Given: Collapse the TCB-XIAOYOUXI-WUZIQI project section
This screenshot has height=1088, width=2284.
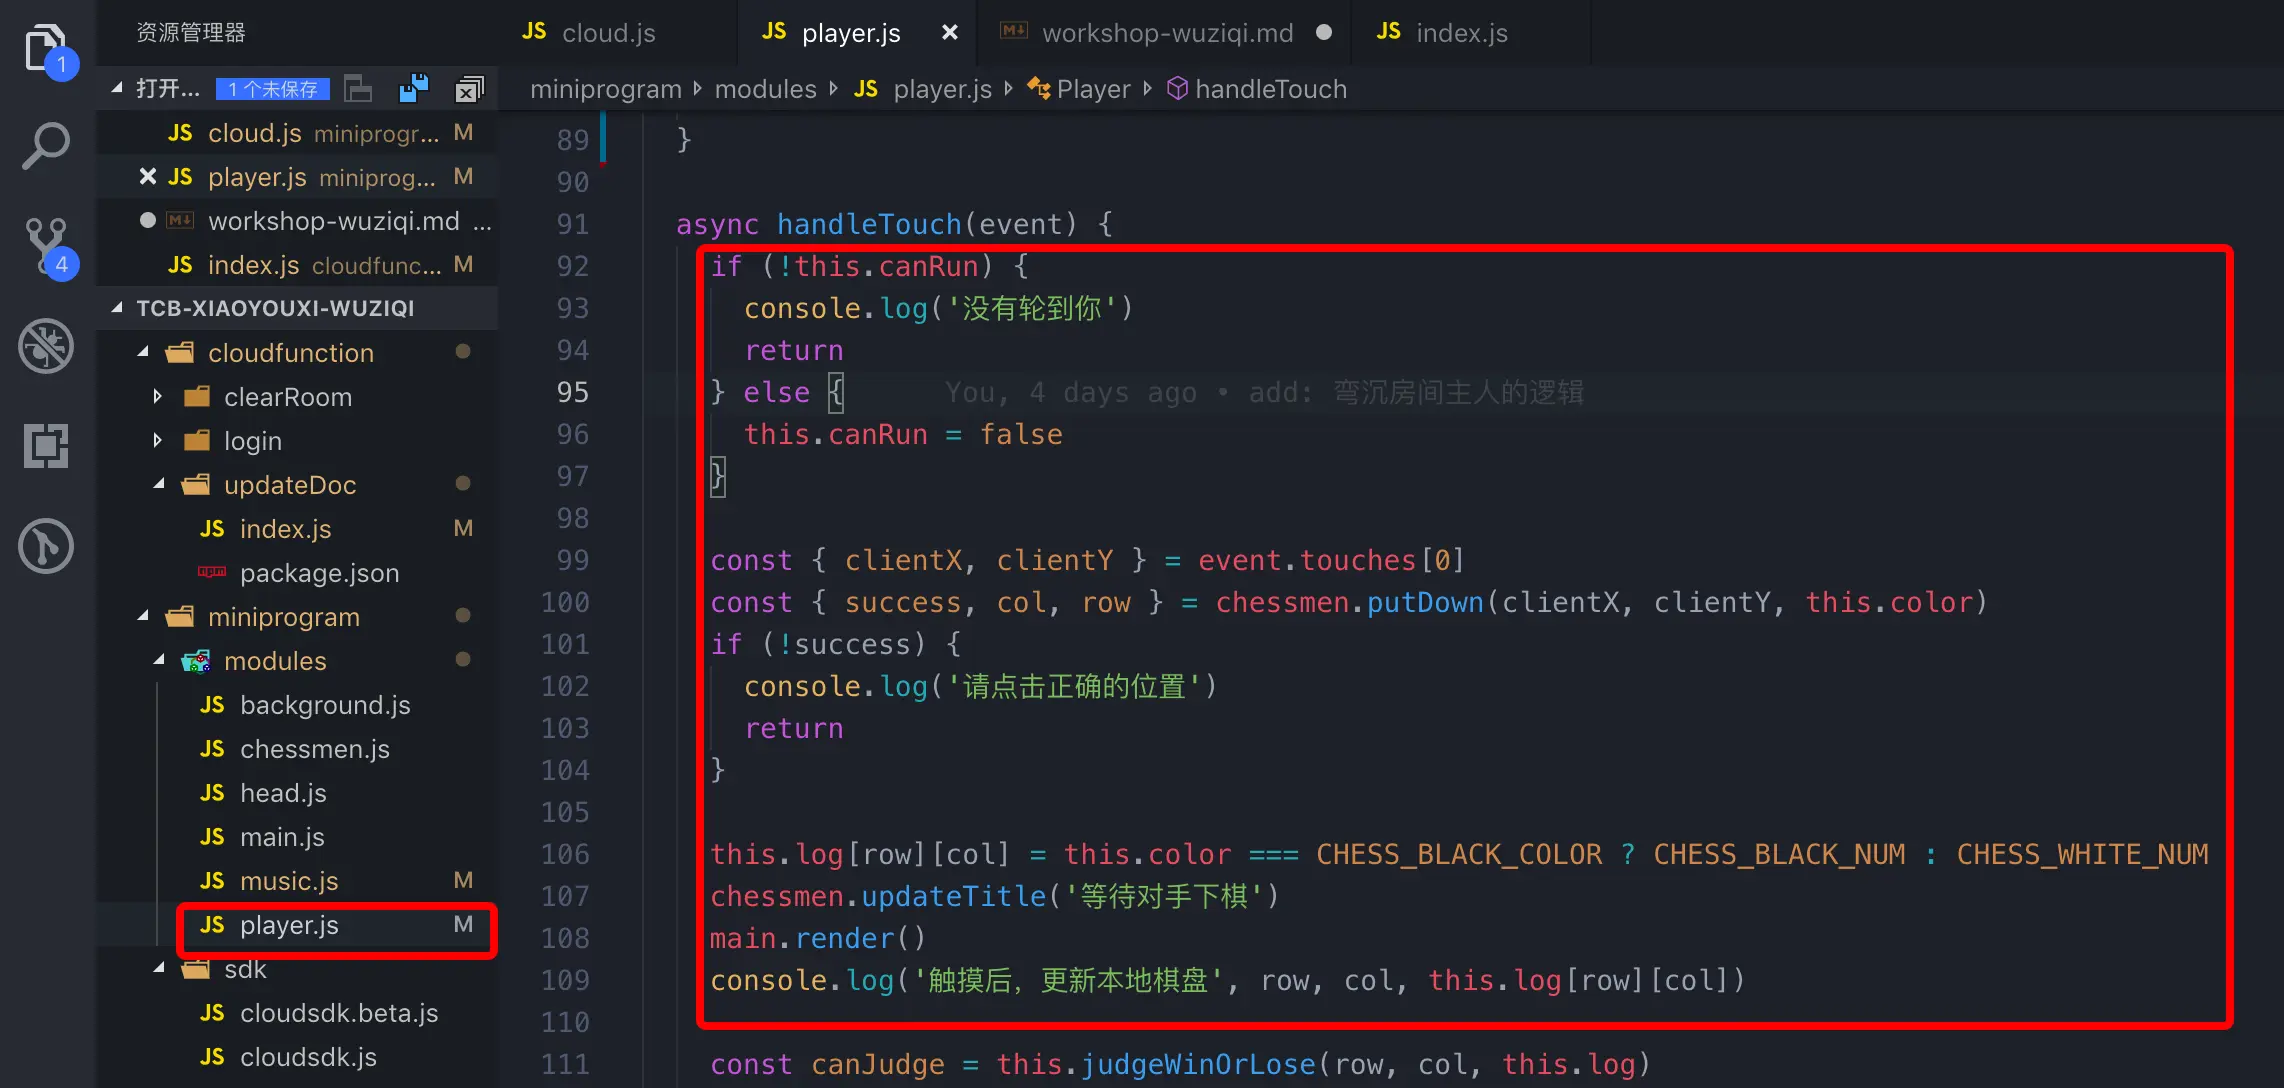Looking at the screenshot, I should click(118, 308).
